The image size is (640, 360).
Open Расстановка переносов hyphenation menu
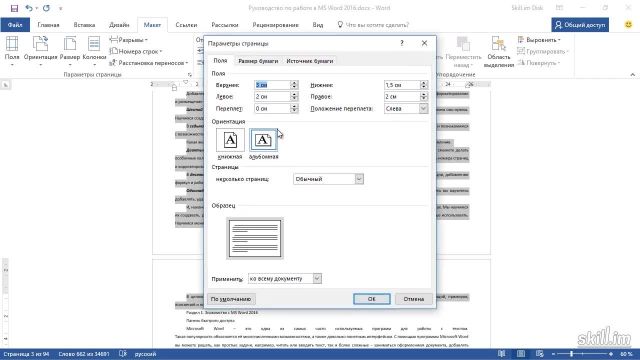(x=149, y=63)
